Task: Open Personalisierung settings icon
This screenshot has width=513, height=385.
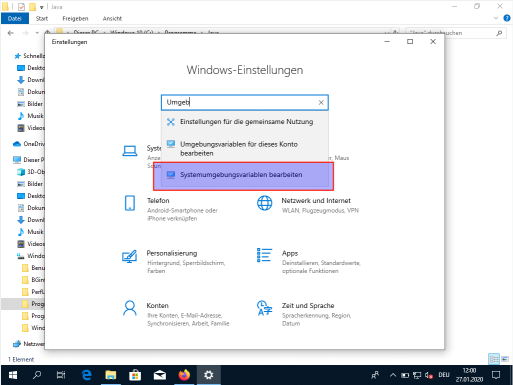Action: [x=130, y=256]
